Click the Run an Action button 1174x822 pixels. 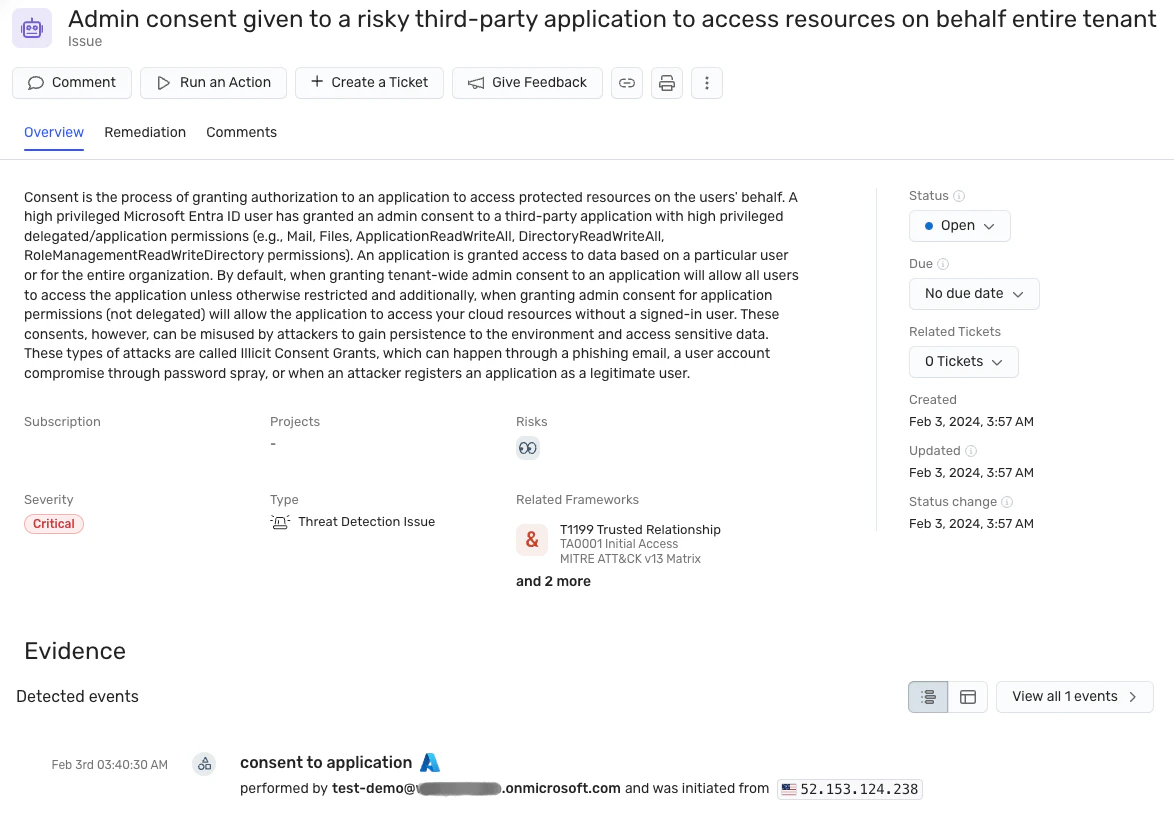(213, 83)
